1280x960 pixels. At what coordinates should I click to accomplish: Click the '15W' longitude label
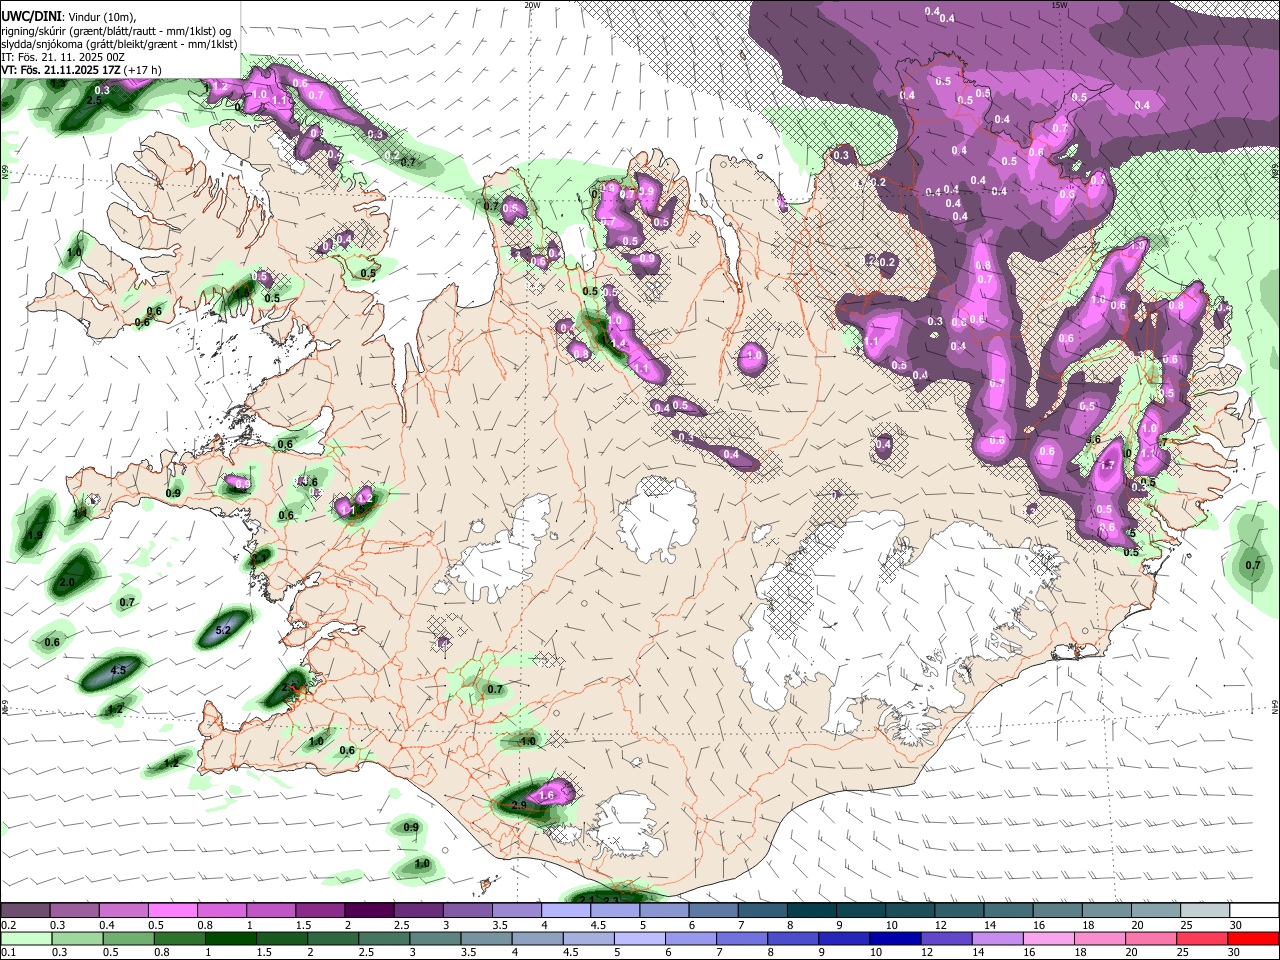point(1059,5)
